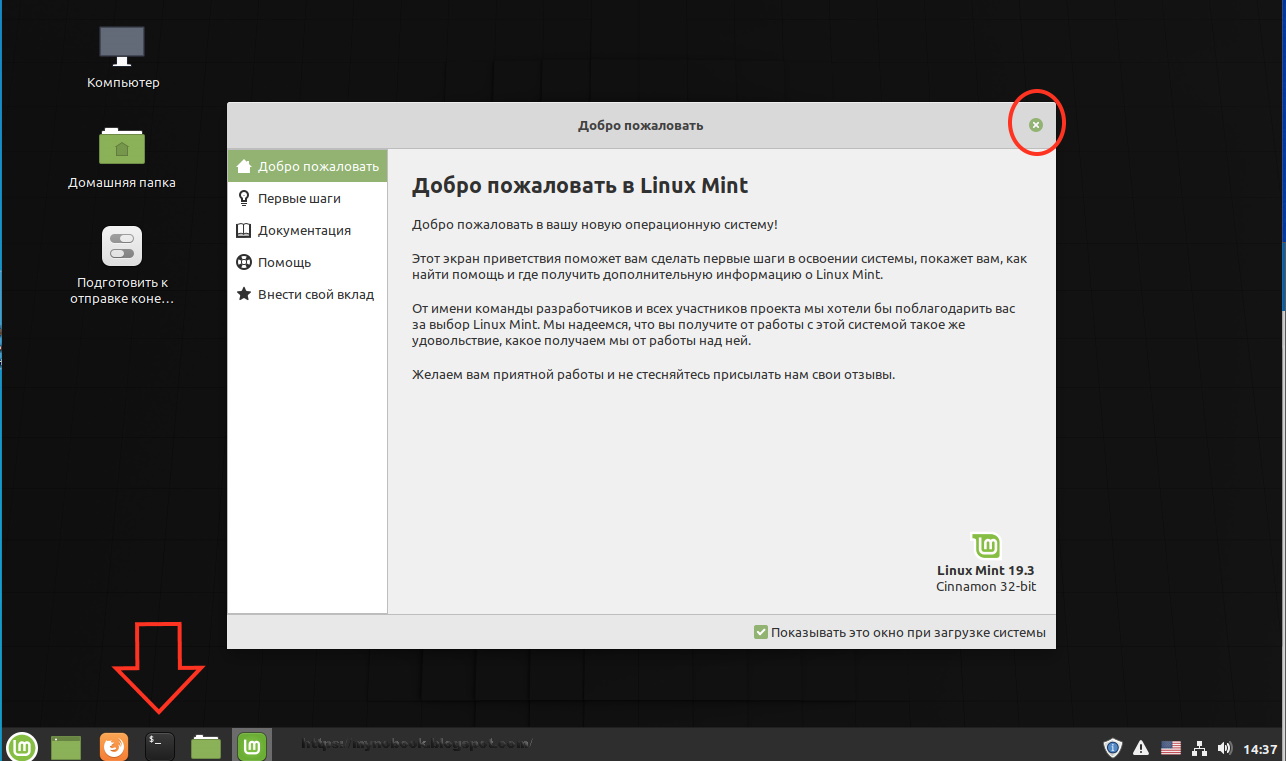Open the Документация section

click(307, 230)
